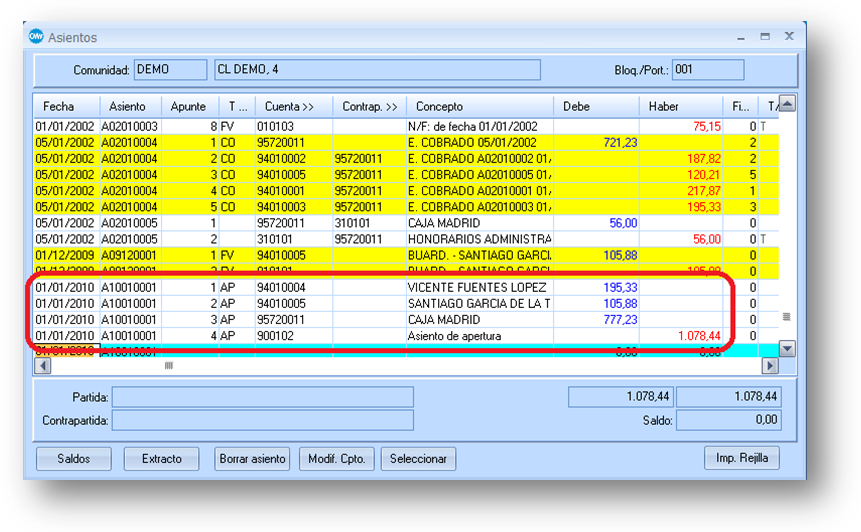Click the vertical scrollbar up arrow
861x532 pixels.
(787, 104)
